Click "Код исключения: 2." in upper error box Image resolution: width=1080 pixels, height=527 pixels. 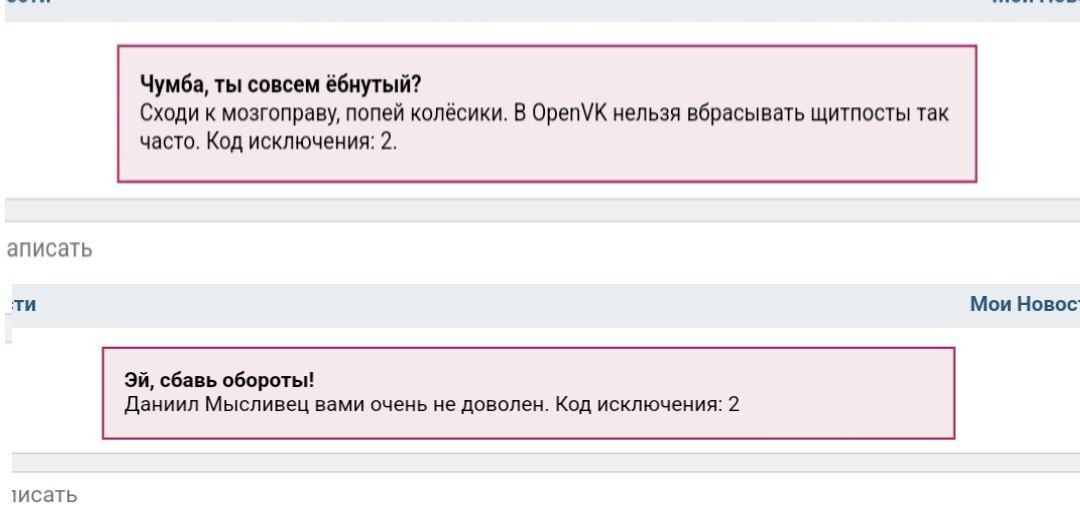coord(302,141)
